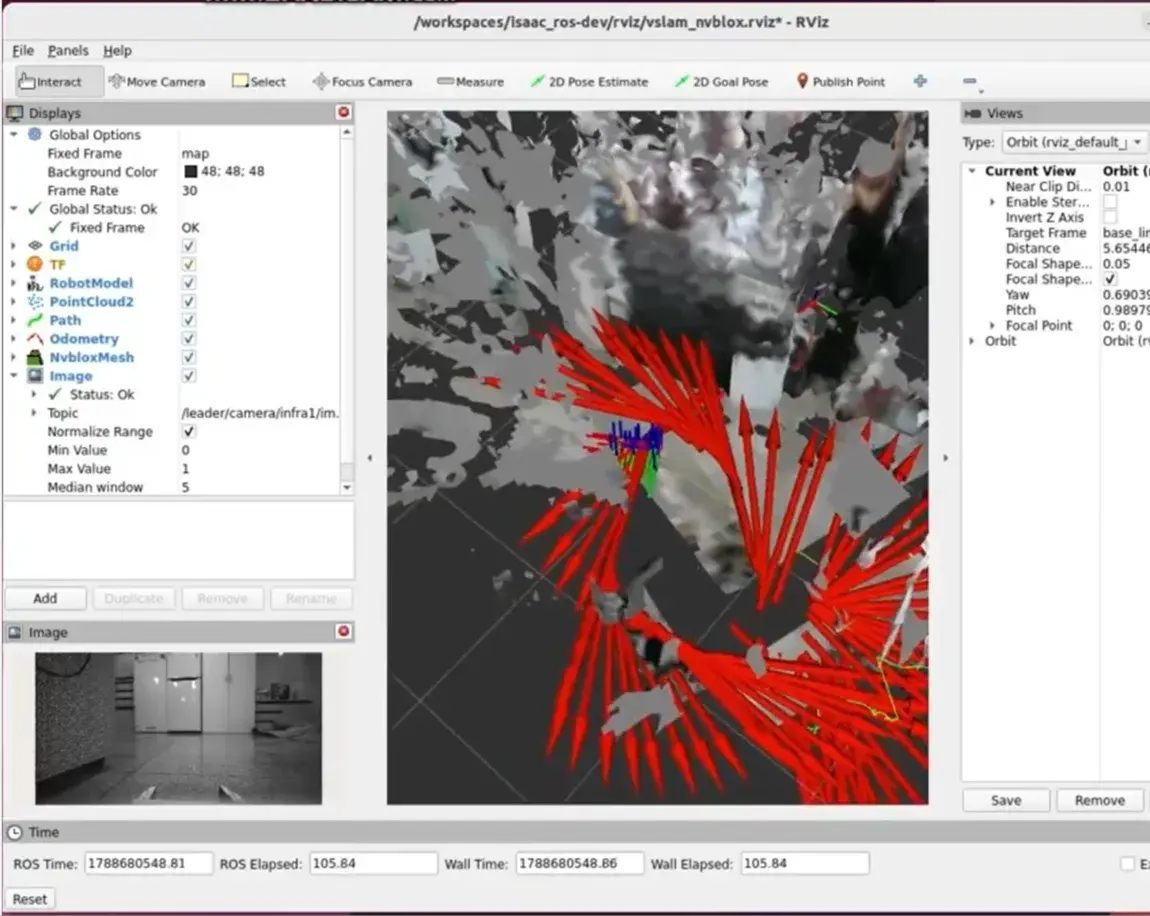Select the Grid display icon
1150x916 pixels.
tap(34, 246)
